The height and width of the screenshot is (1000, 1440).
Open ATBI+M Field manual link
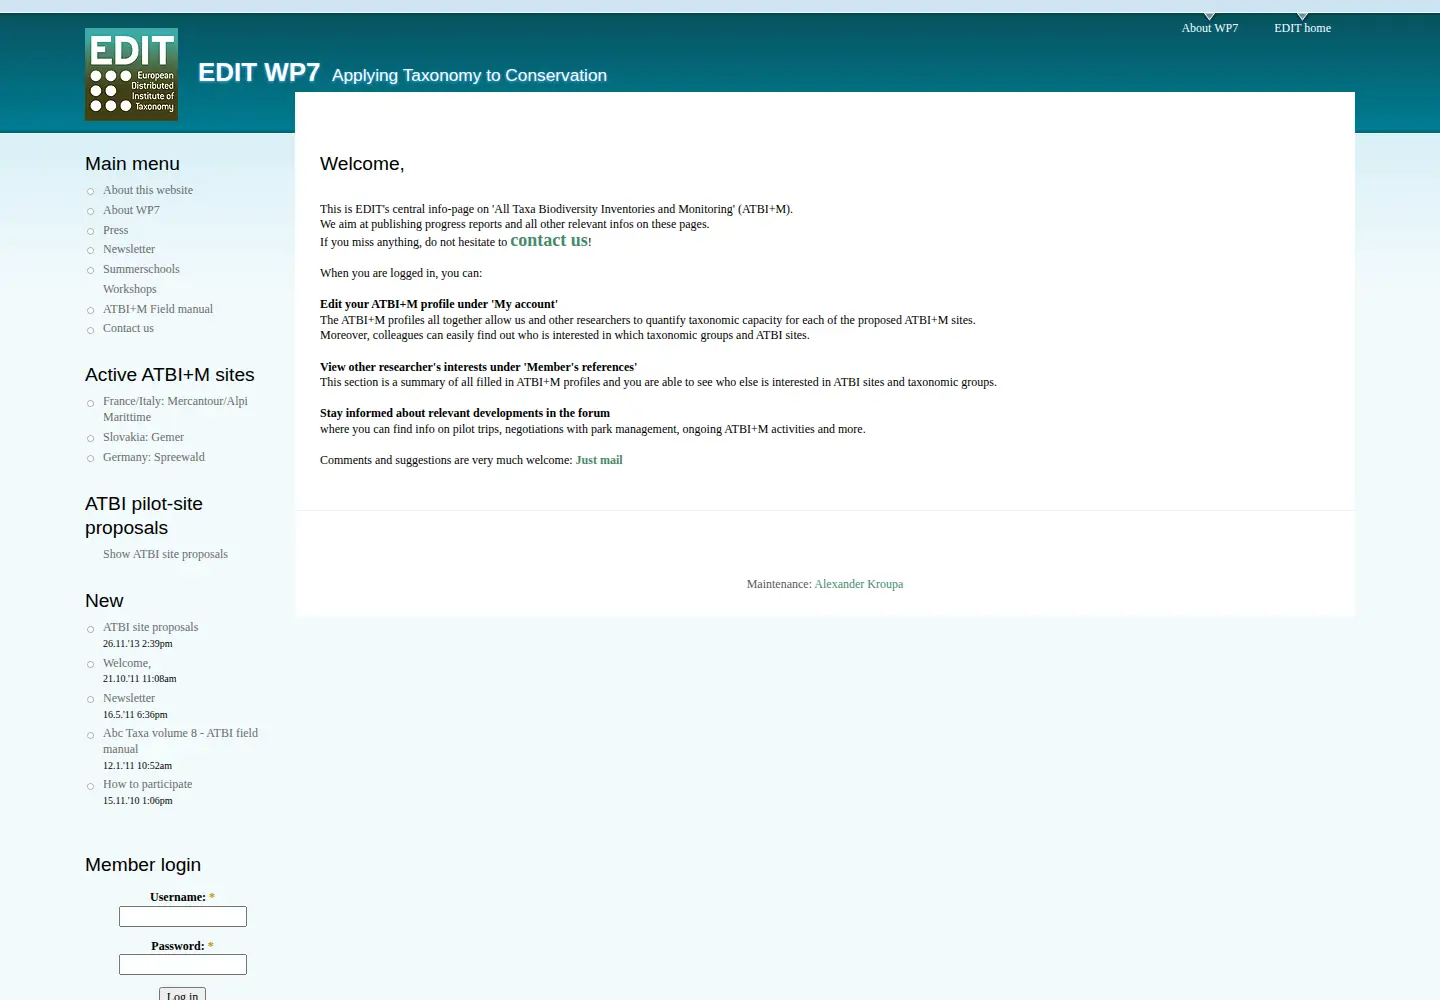point(158,309)
